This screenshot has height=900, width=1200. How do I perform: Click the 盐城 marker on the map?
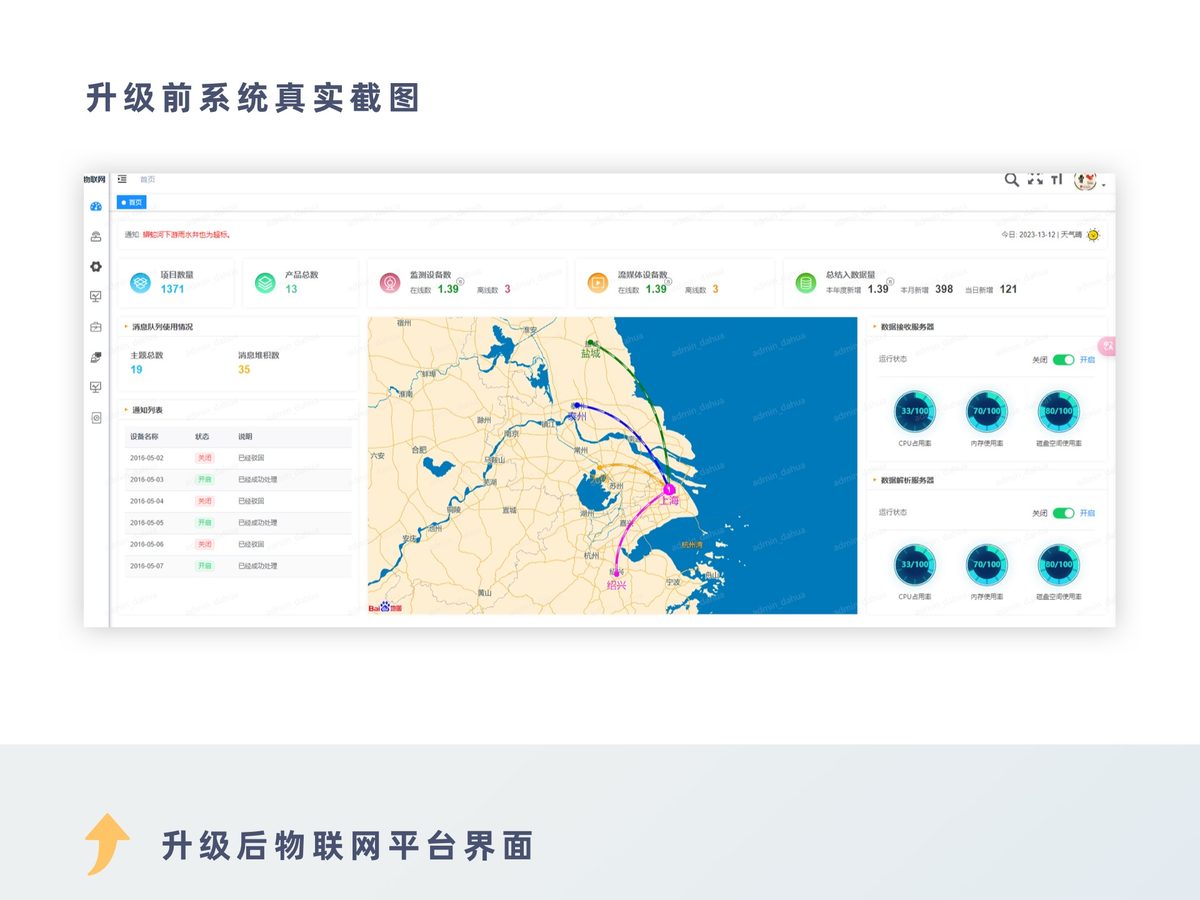[x=591, y=343]
